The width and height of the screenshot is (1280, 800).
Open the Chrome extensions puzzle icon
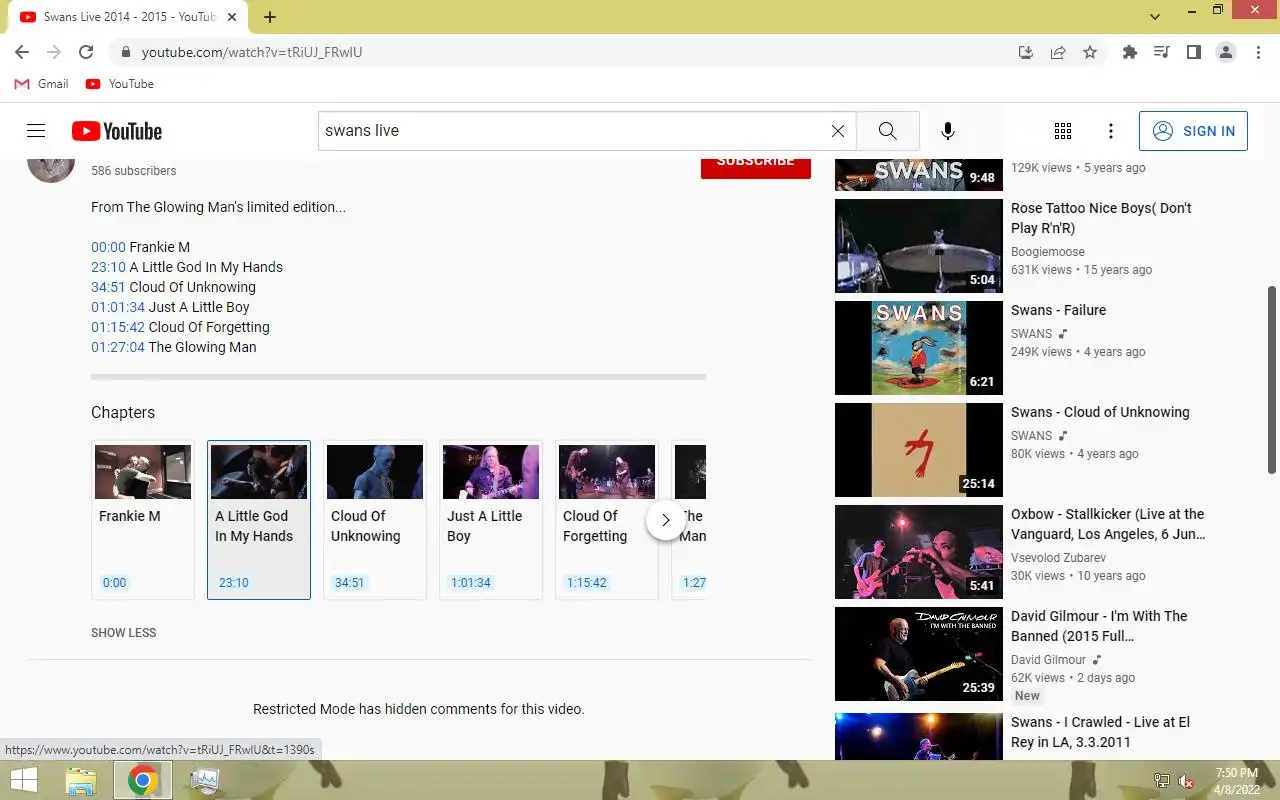tap(1130, 52)
